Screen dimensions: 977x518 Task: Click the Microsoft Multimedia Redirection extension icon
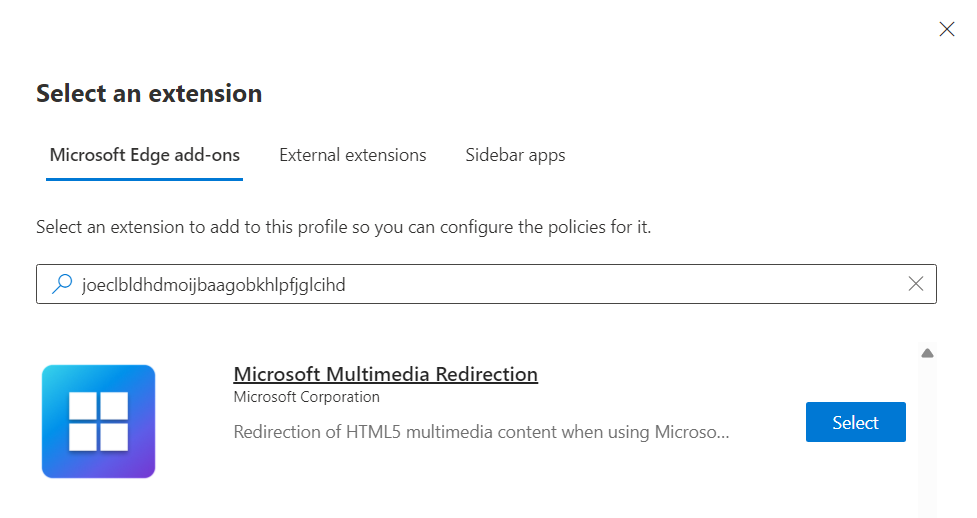98,421
